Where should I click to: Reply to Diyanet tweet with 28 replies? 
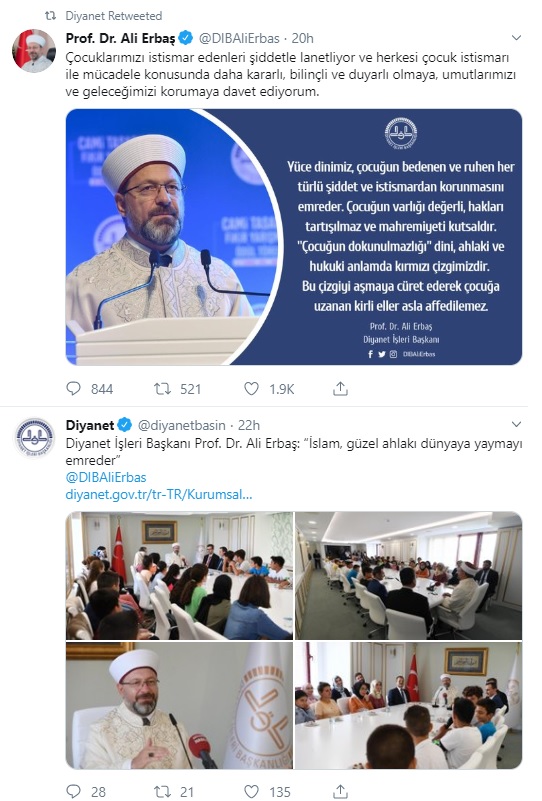74,791
